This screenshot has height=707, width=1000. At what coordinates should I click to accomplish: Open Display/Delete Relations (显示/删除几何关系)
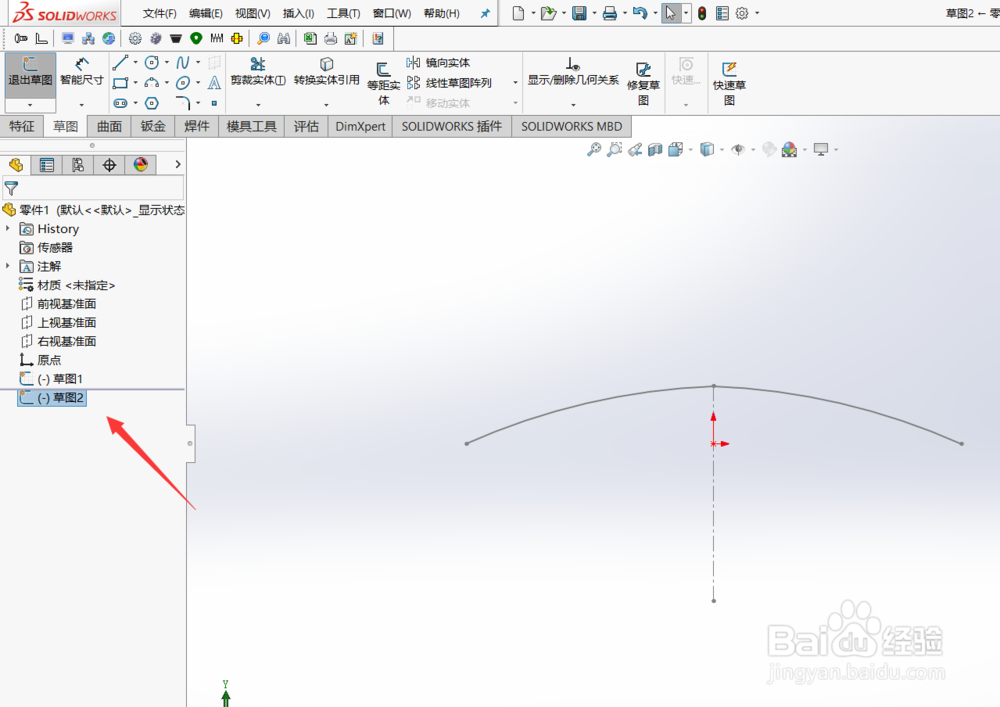573,71
